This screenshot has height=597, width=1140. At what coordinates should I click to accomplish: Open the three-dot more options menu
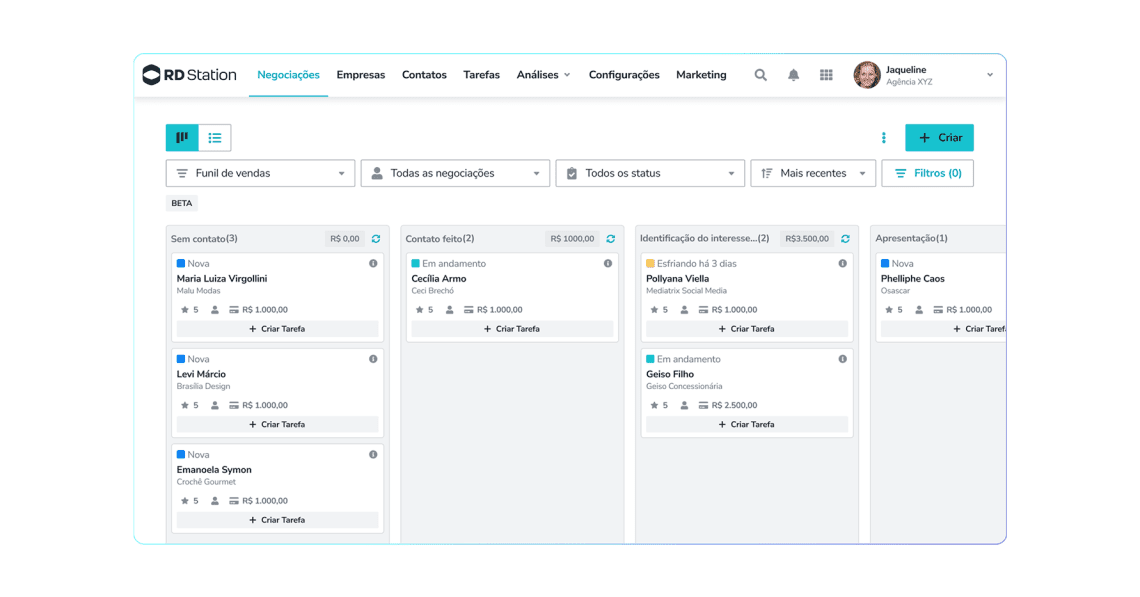click(883, 138)
